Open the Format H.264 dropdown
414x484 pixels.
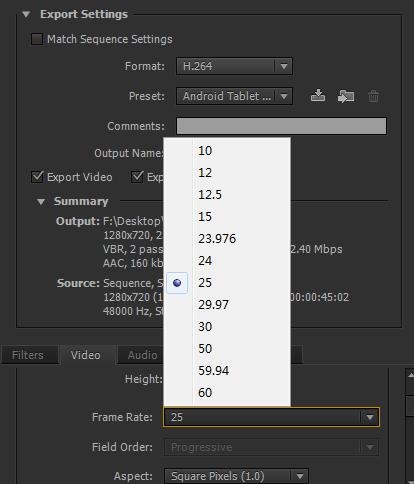(x=234, y=66)
